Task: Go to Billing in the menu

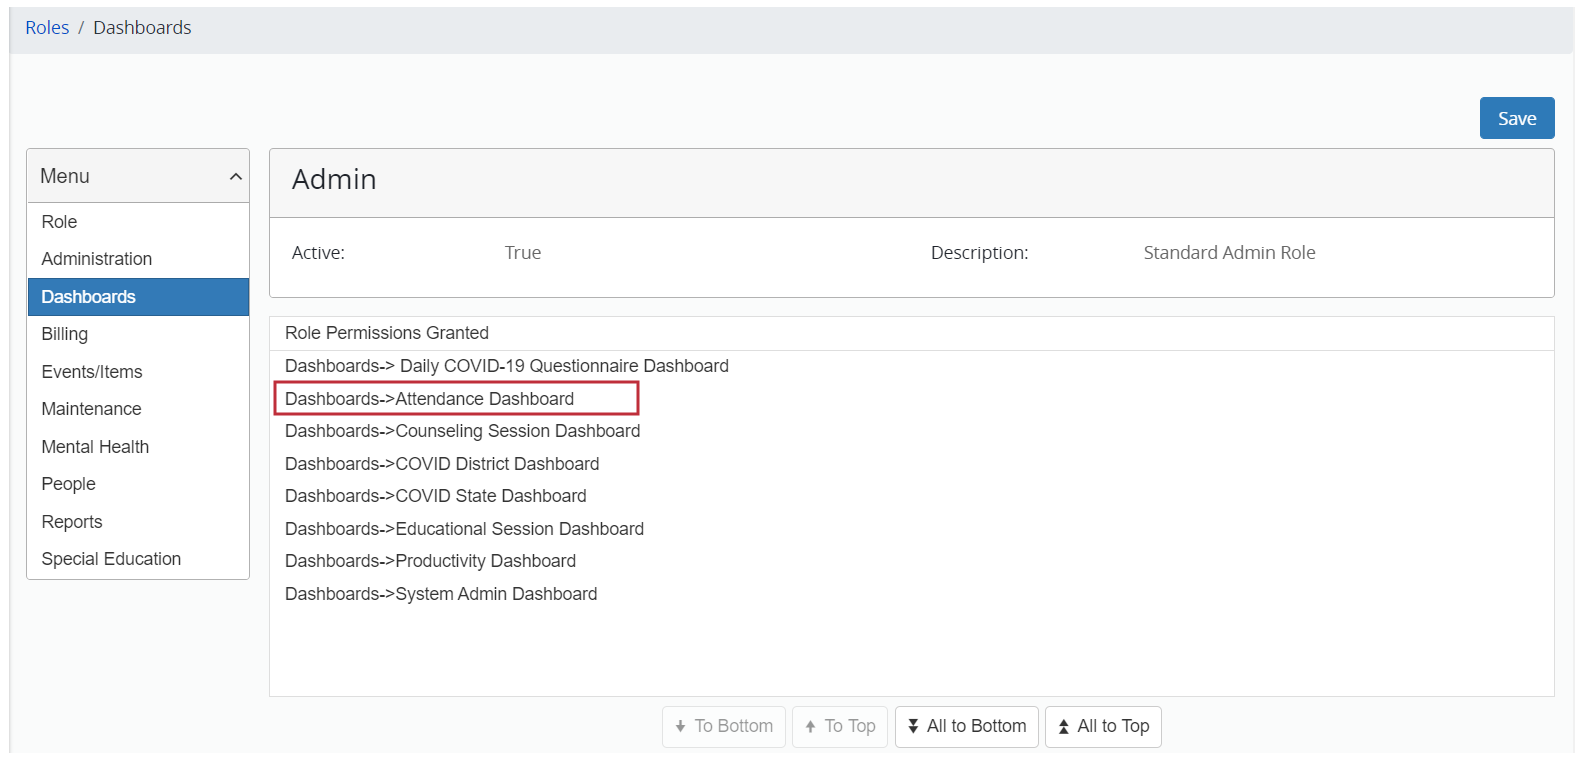Action: (65, 334)
